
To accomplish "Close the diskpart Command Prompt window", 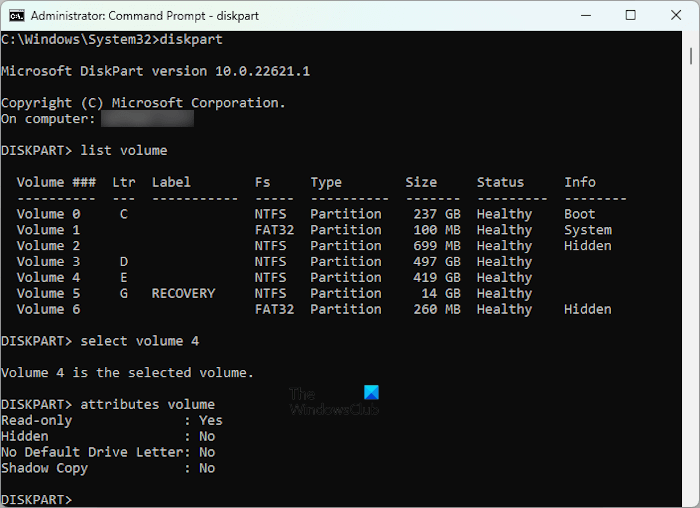I will pyautogui.click(x=676, y=16).
